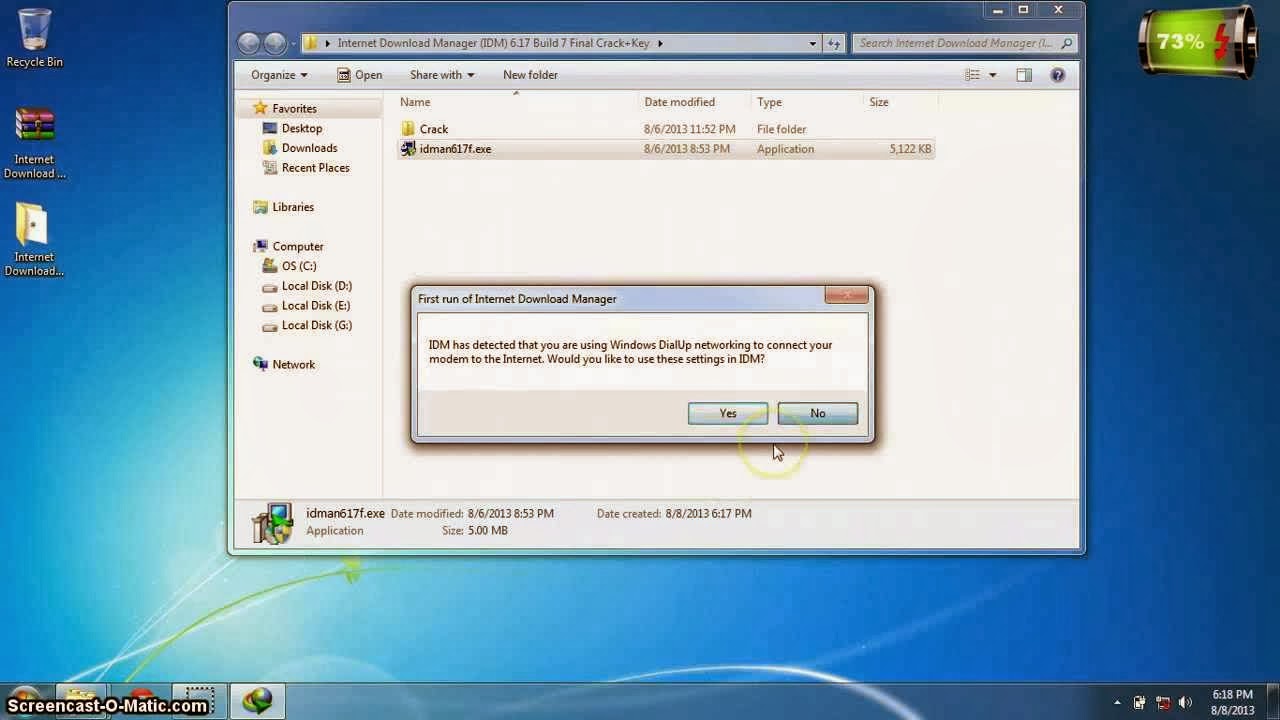Select Libraries in the navigation pane
1280x720 pixels.
(x=293, y=207)
